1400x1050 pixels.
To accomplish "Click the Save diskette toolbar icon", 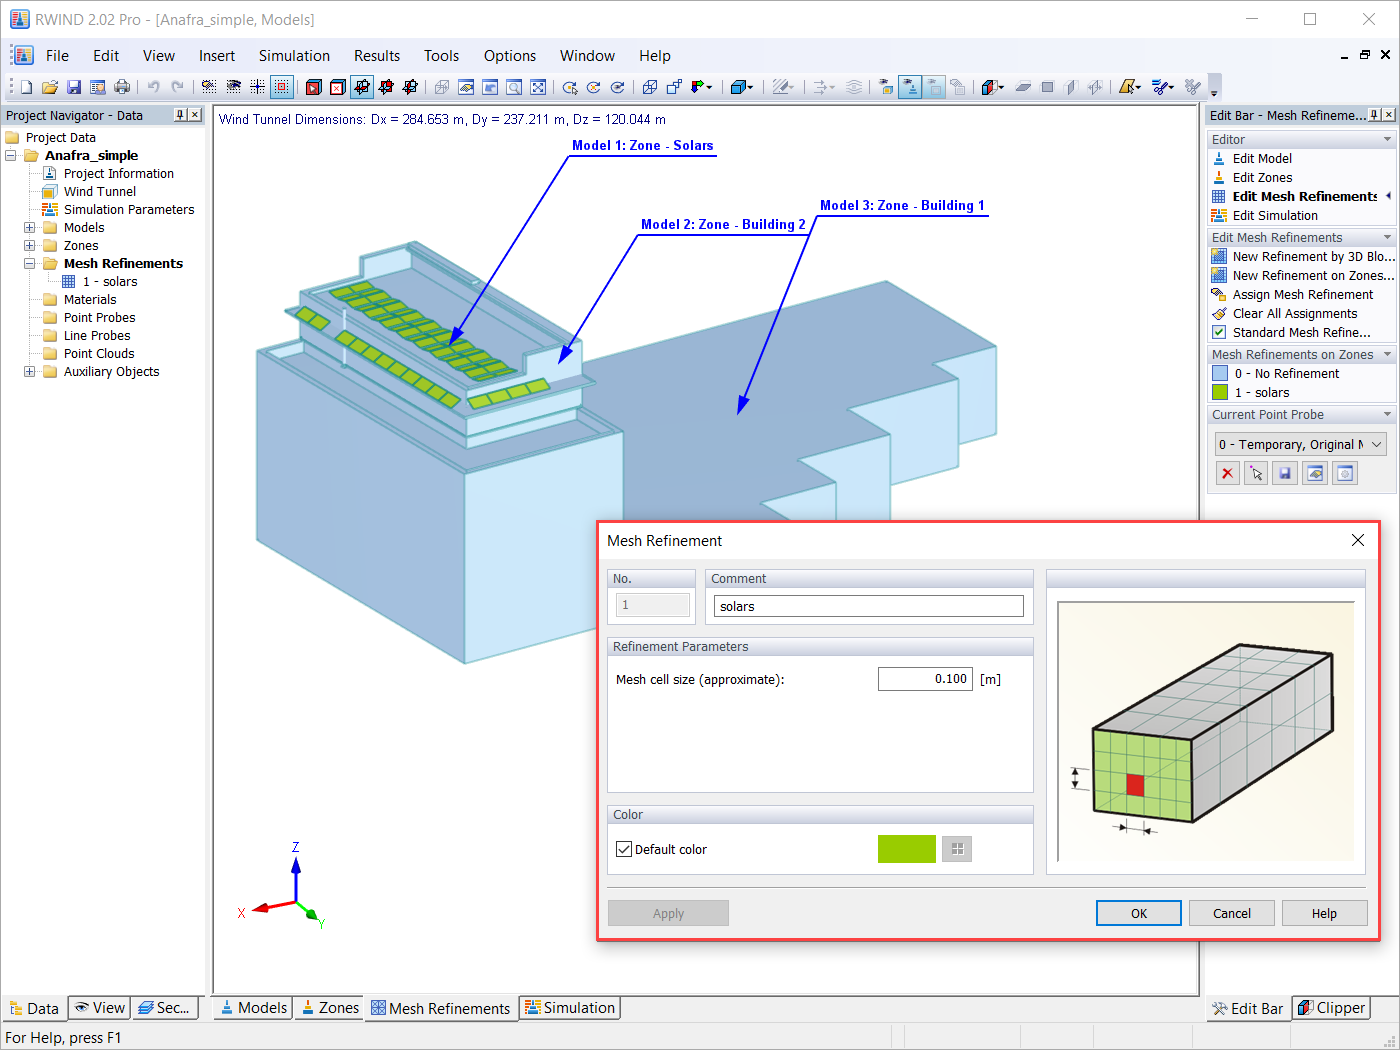I will [x=74, y=87].
